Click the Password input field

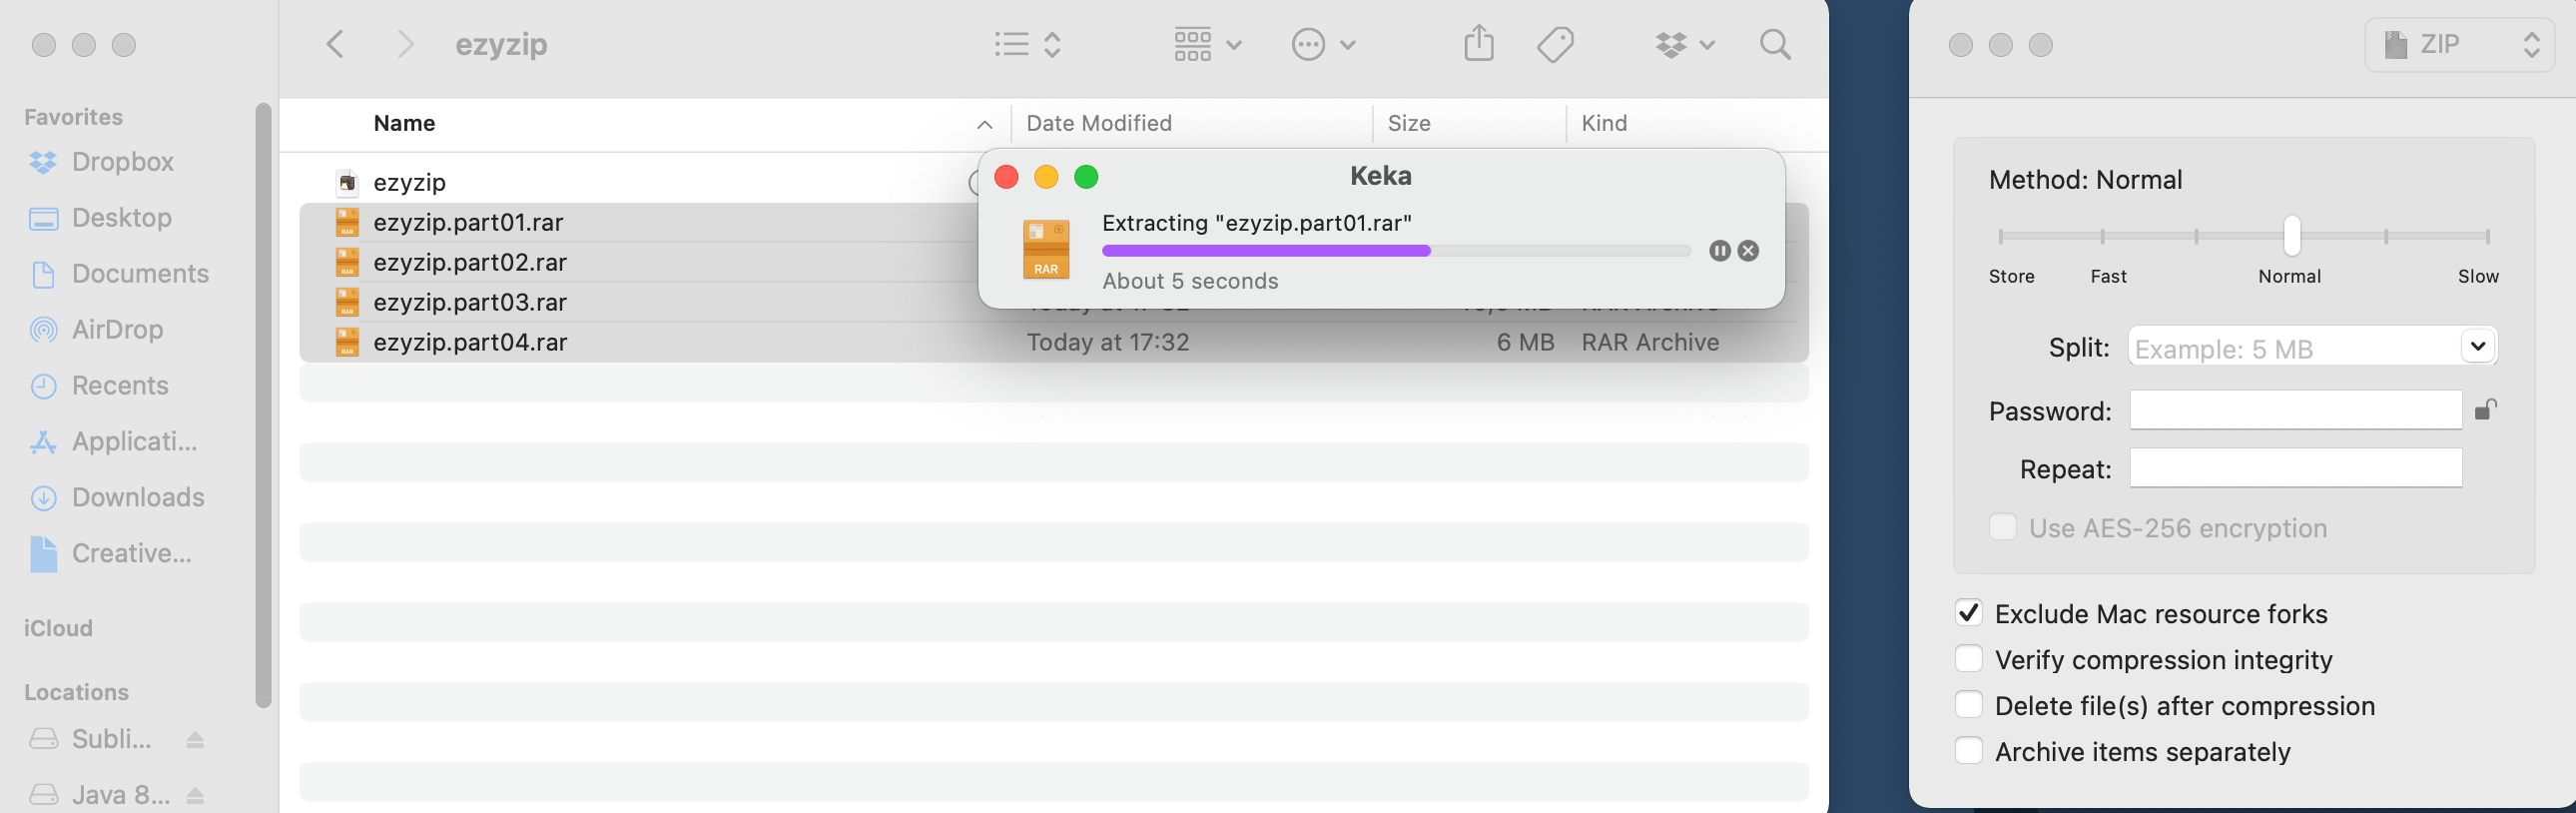coord(2295,410)
